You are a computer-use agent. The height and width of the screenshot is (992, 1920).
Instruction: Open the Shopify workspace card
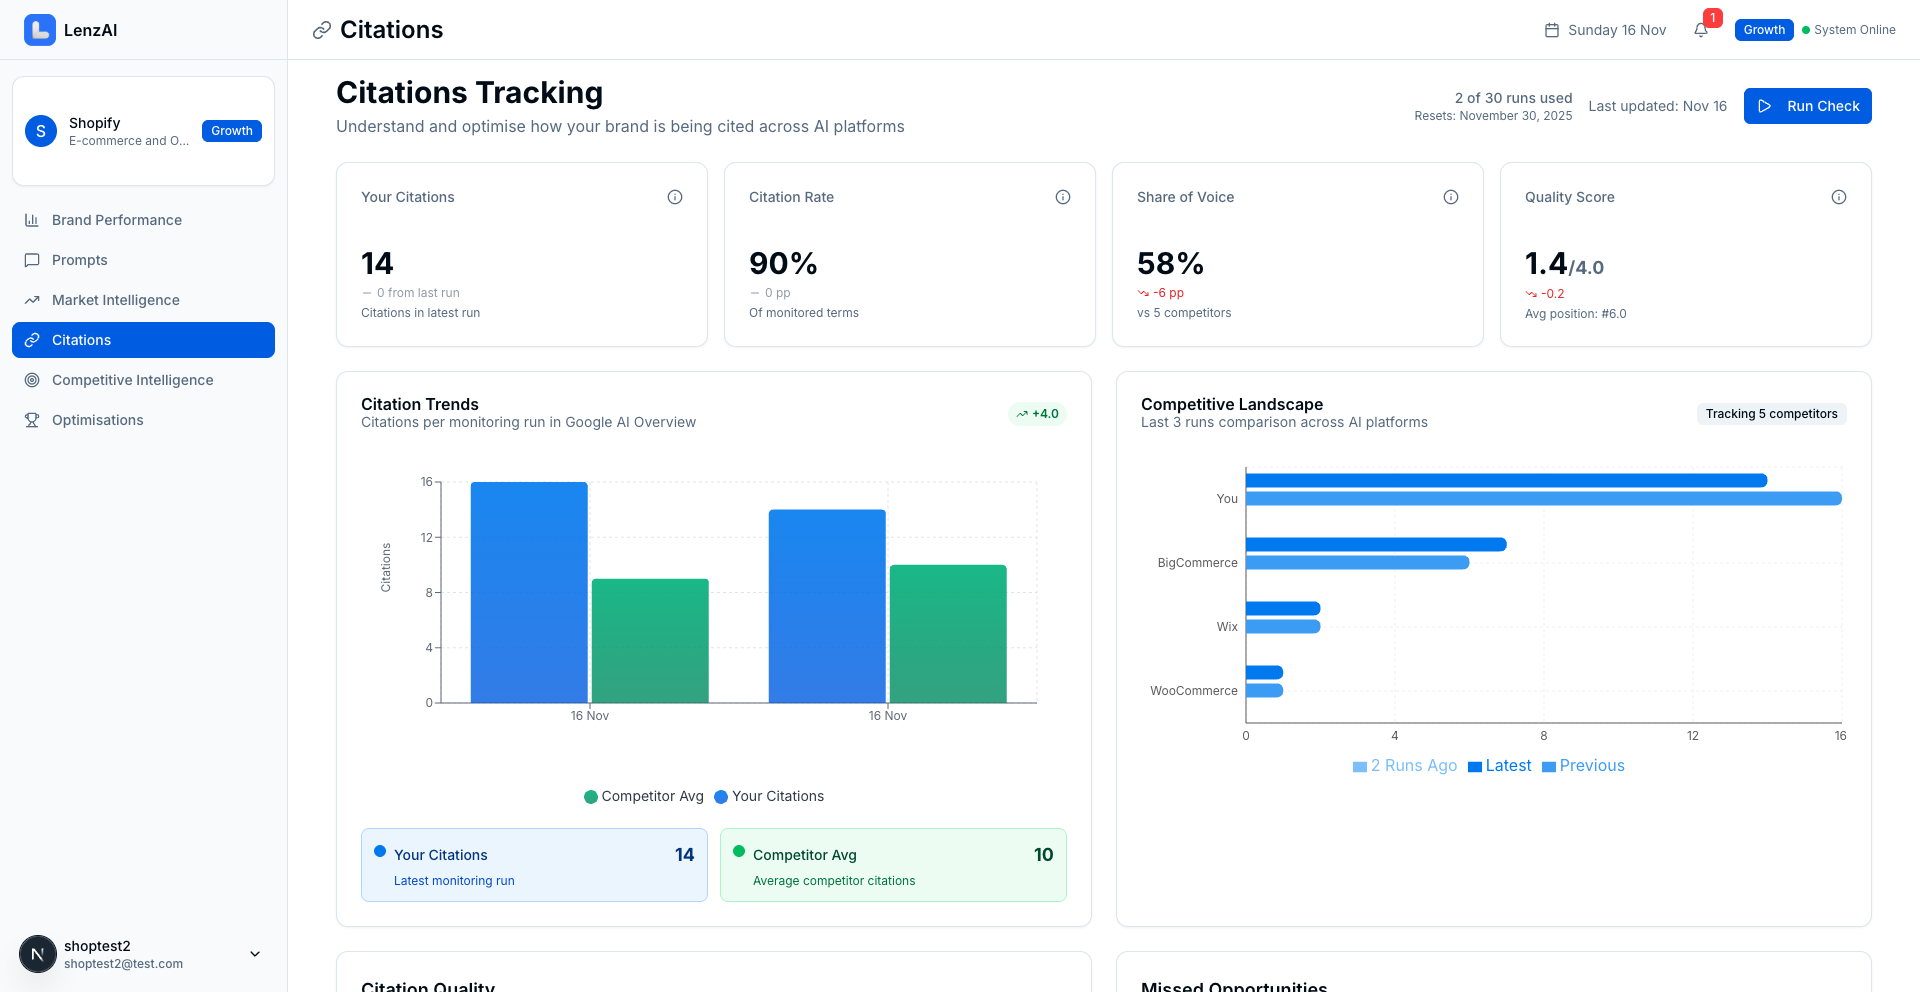[143, 131]
